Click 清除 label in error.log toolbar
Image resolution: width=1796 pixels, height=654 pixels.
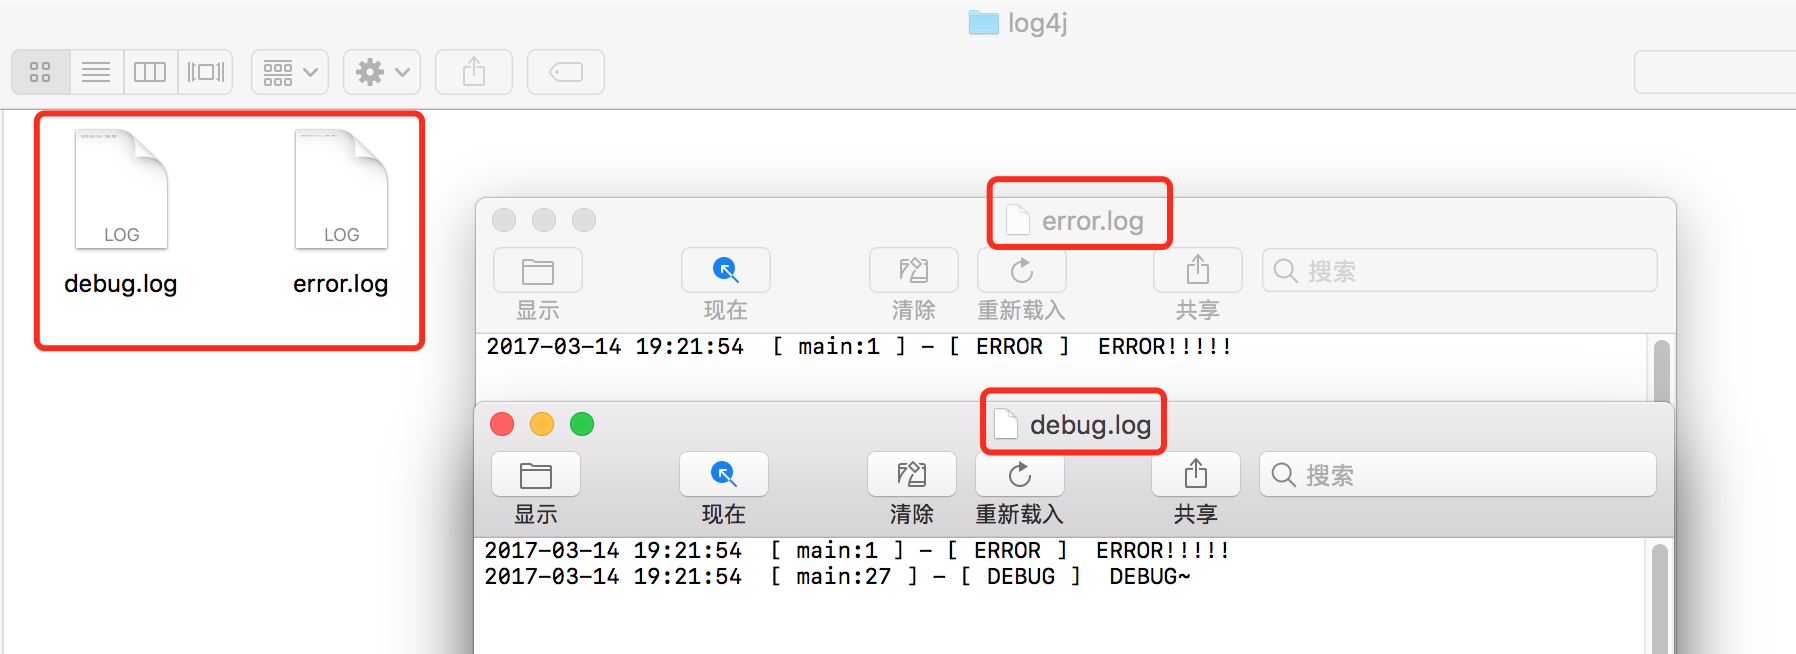[x=914, y=310]
